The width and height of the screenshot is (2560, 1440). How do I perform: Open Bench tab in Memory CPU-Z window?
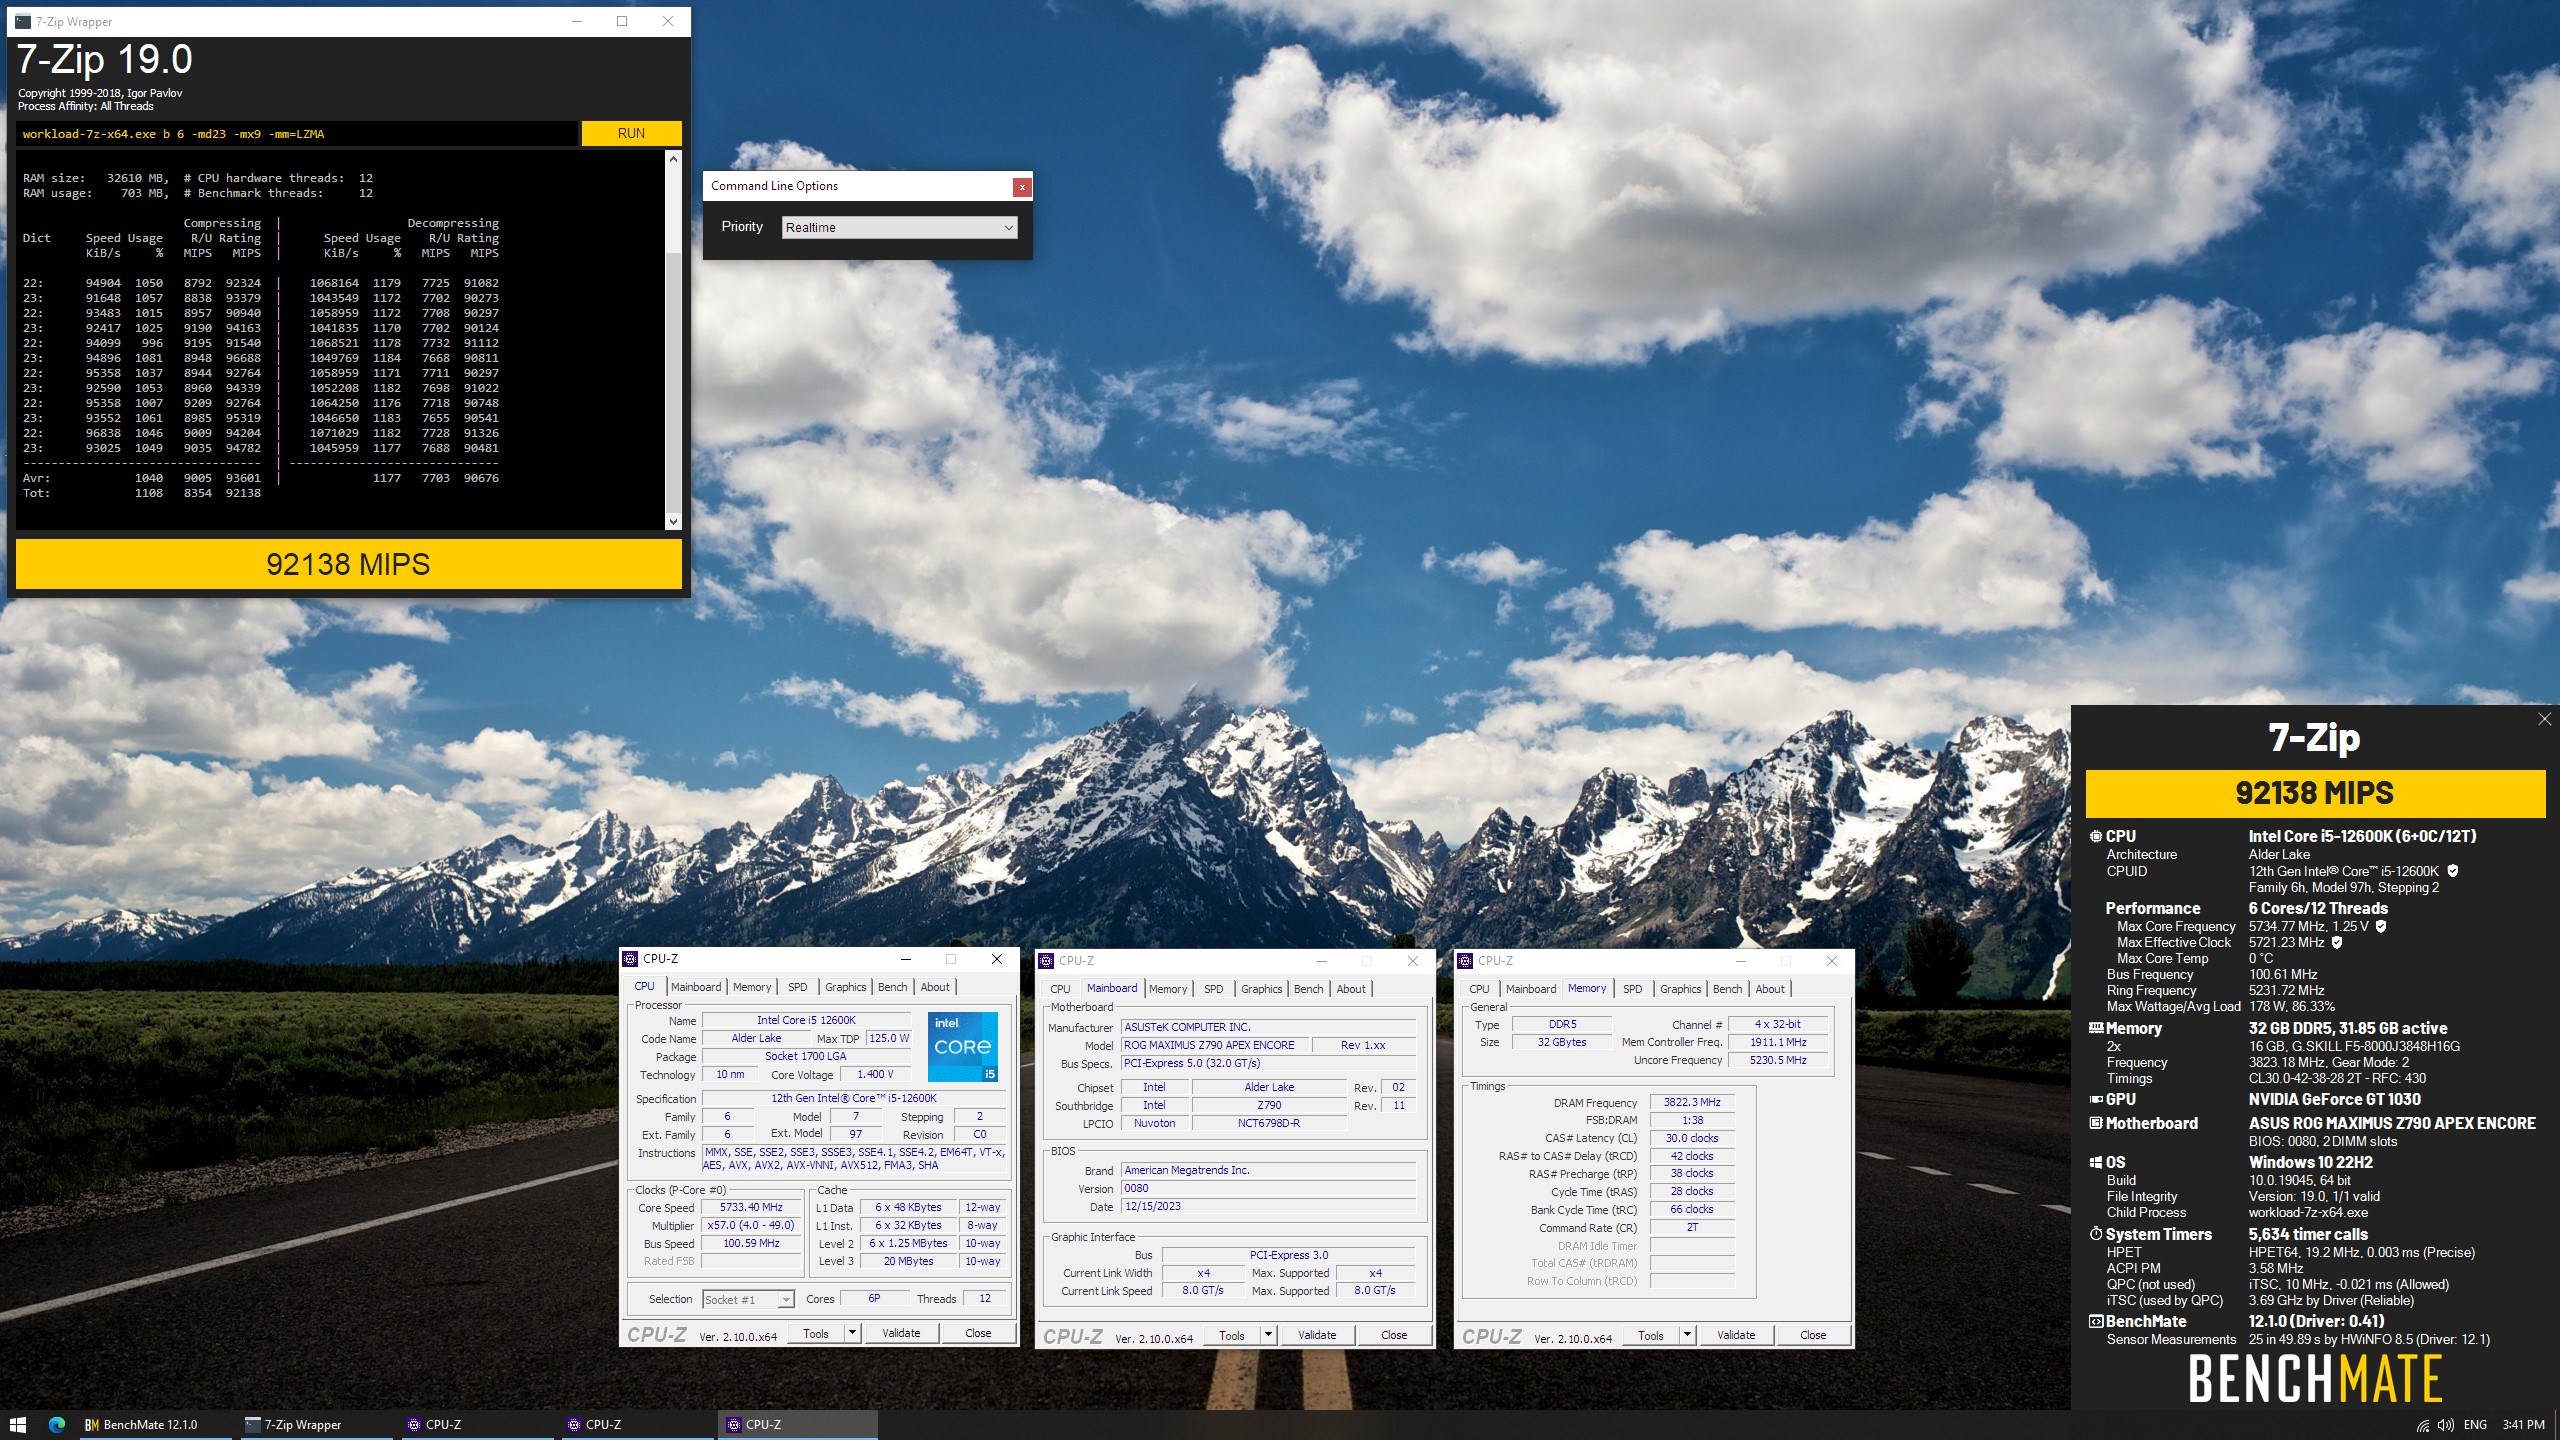[x=1727, y=989]
